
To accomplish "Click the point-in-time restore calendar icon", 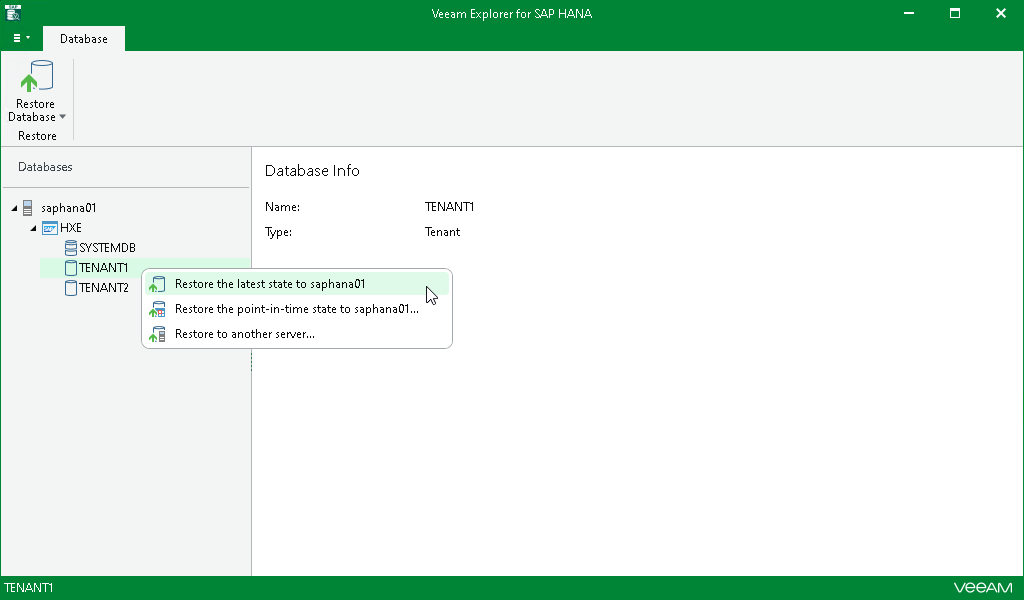I will tap(157, 309).
